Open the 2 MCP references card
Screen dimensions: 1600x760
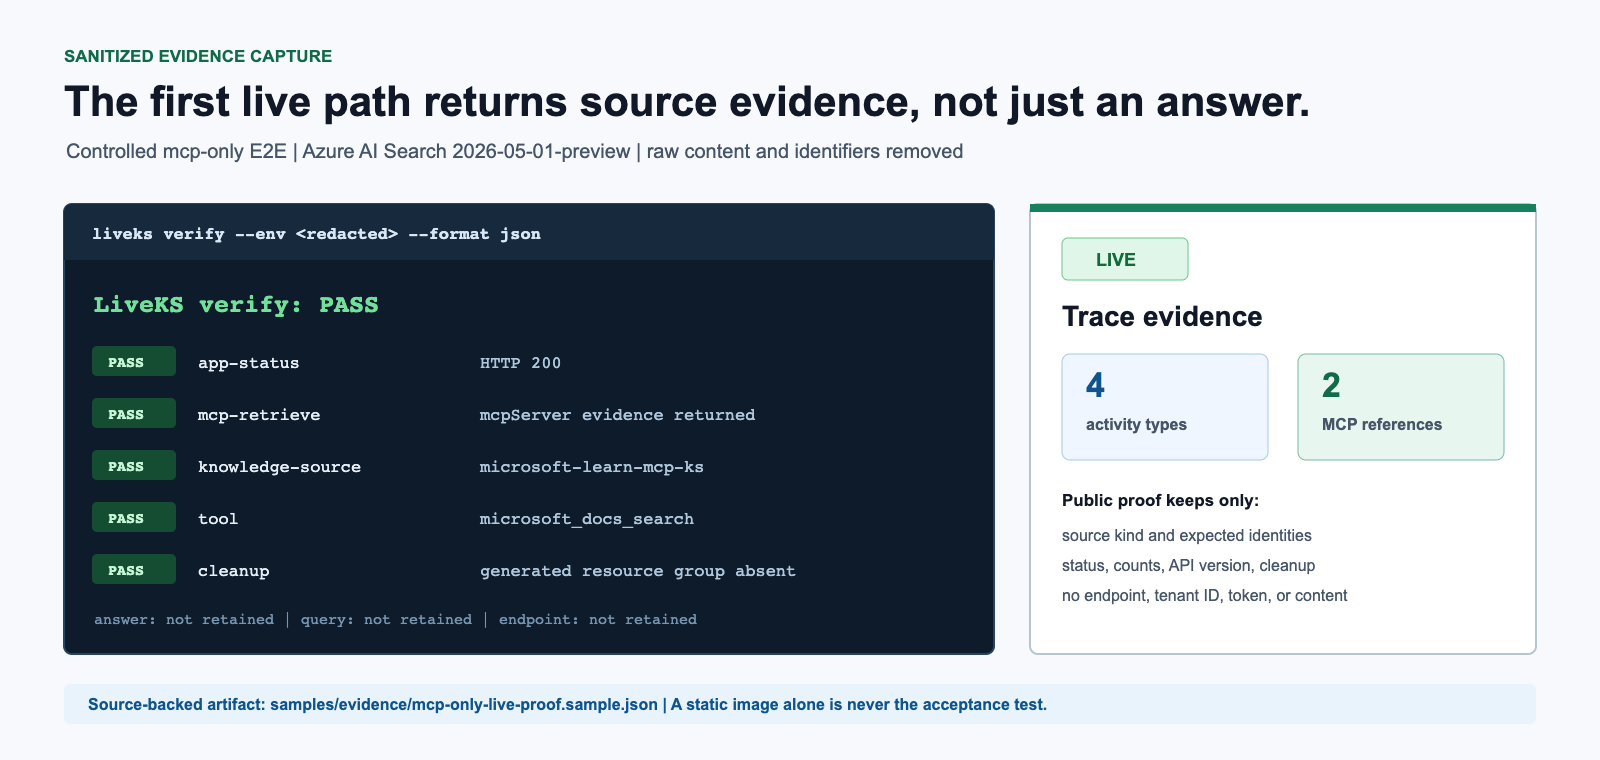pyautogui.click(x=1401, y=407)
